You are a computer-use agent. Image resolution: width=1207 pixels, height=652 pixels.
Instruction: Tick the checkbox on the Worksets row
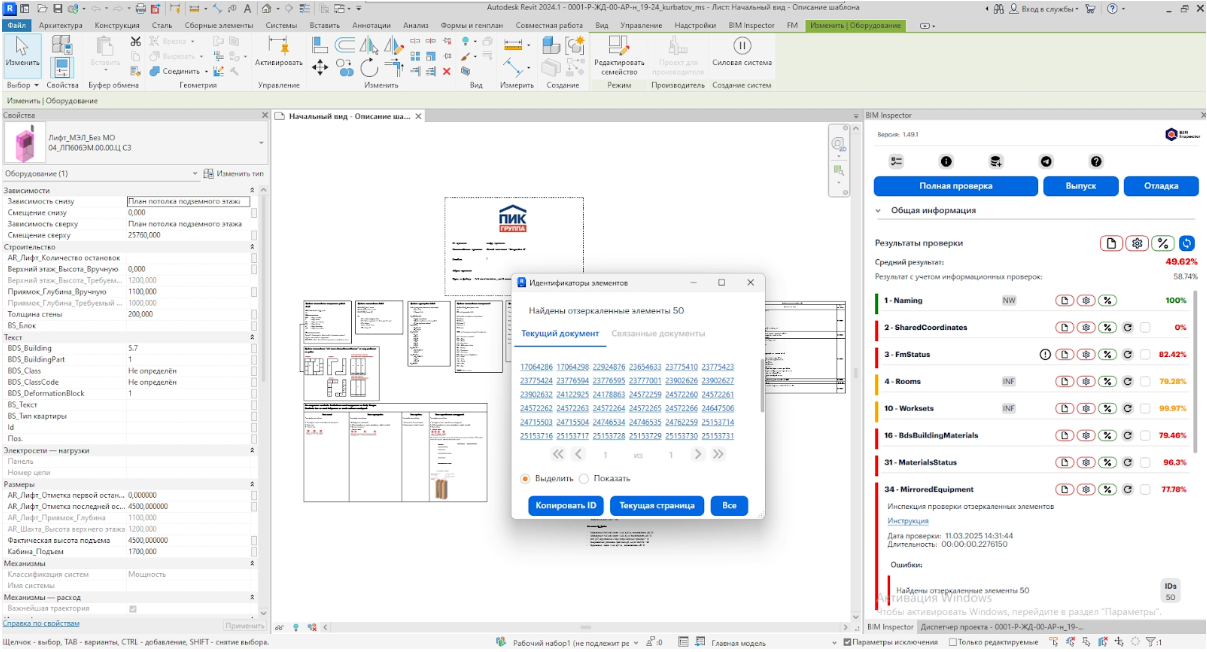point(1146,408)
